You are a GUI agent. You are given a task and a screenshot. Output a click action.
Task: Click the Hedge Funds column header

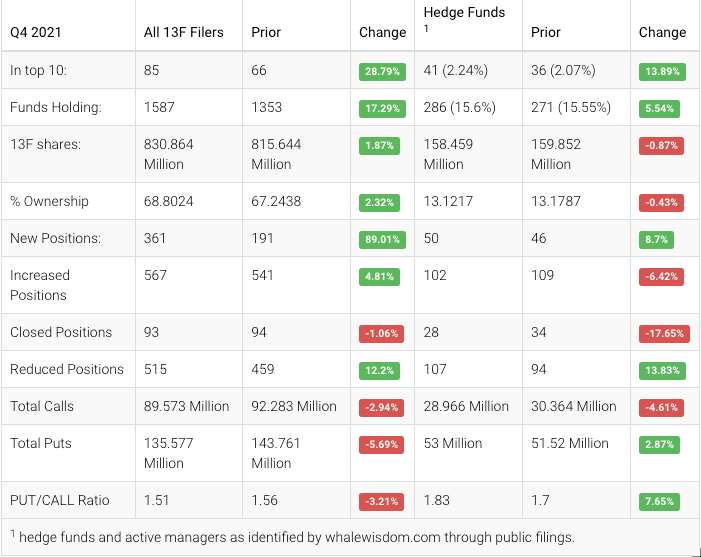pos(465,13)
